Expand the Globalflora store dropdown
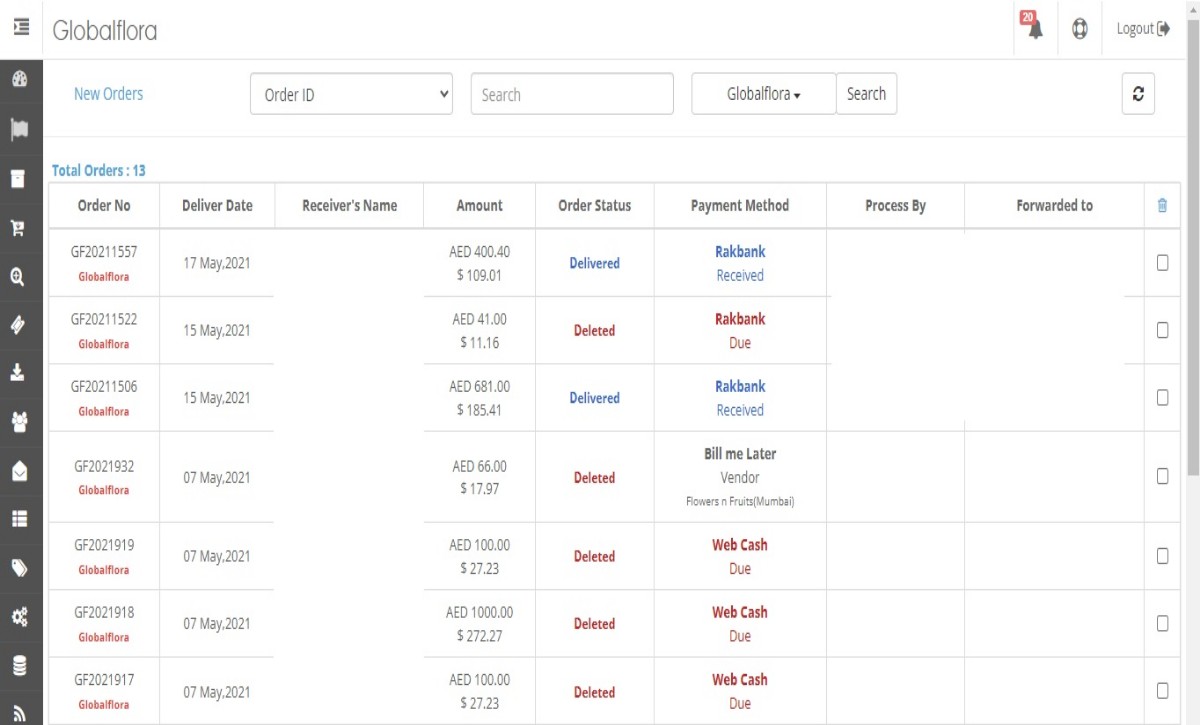This screenshot has width=1200, height=725. click(x=764, y=94)
